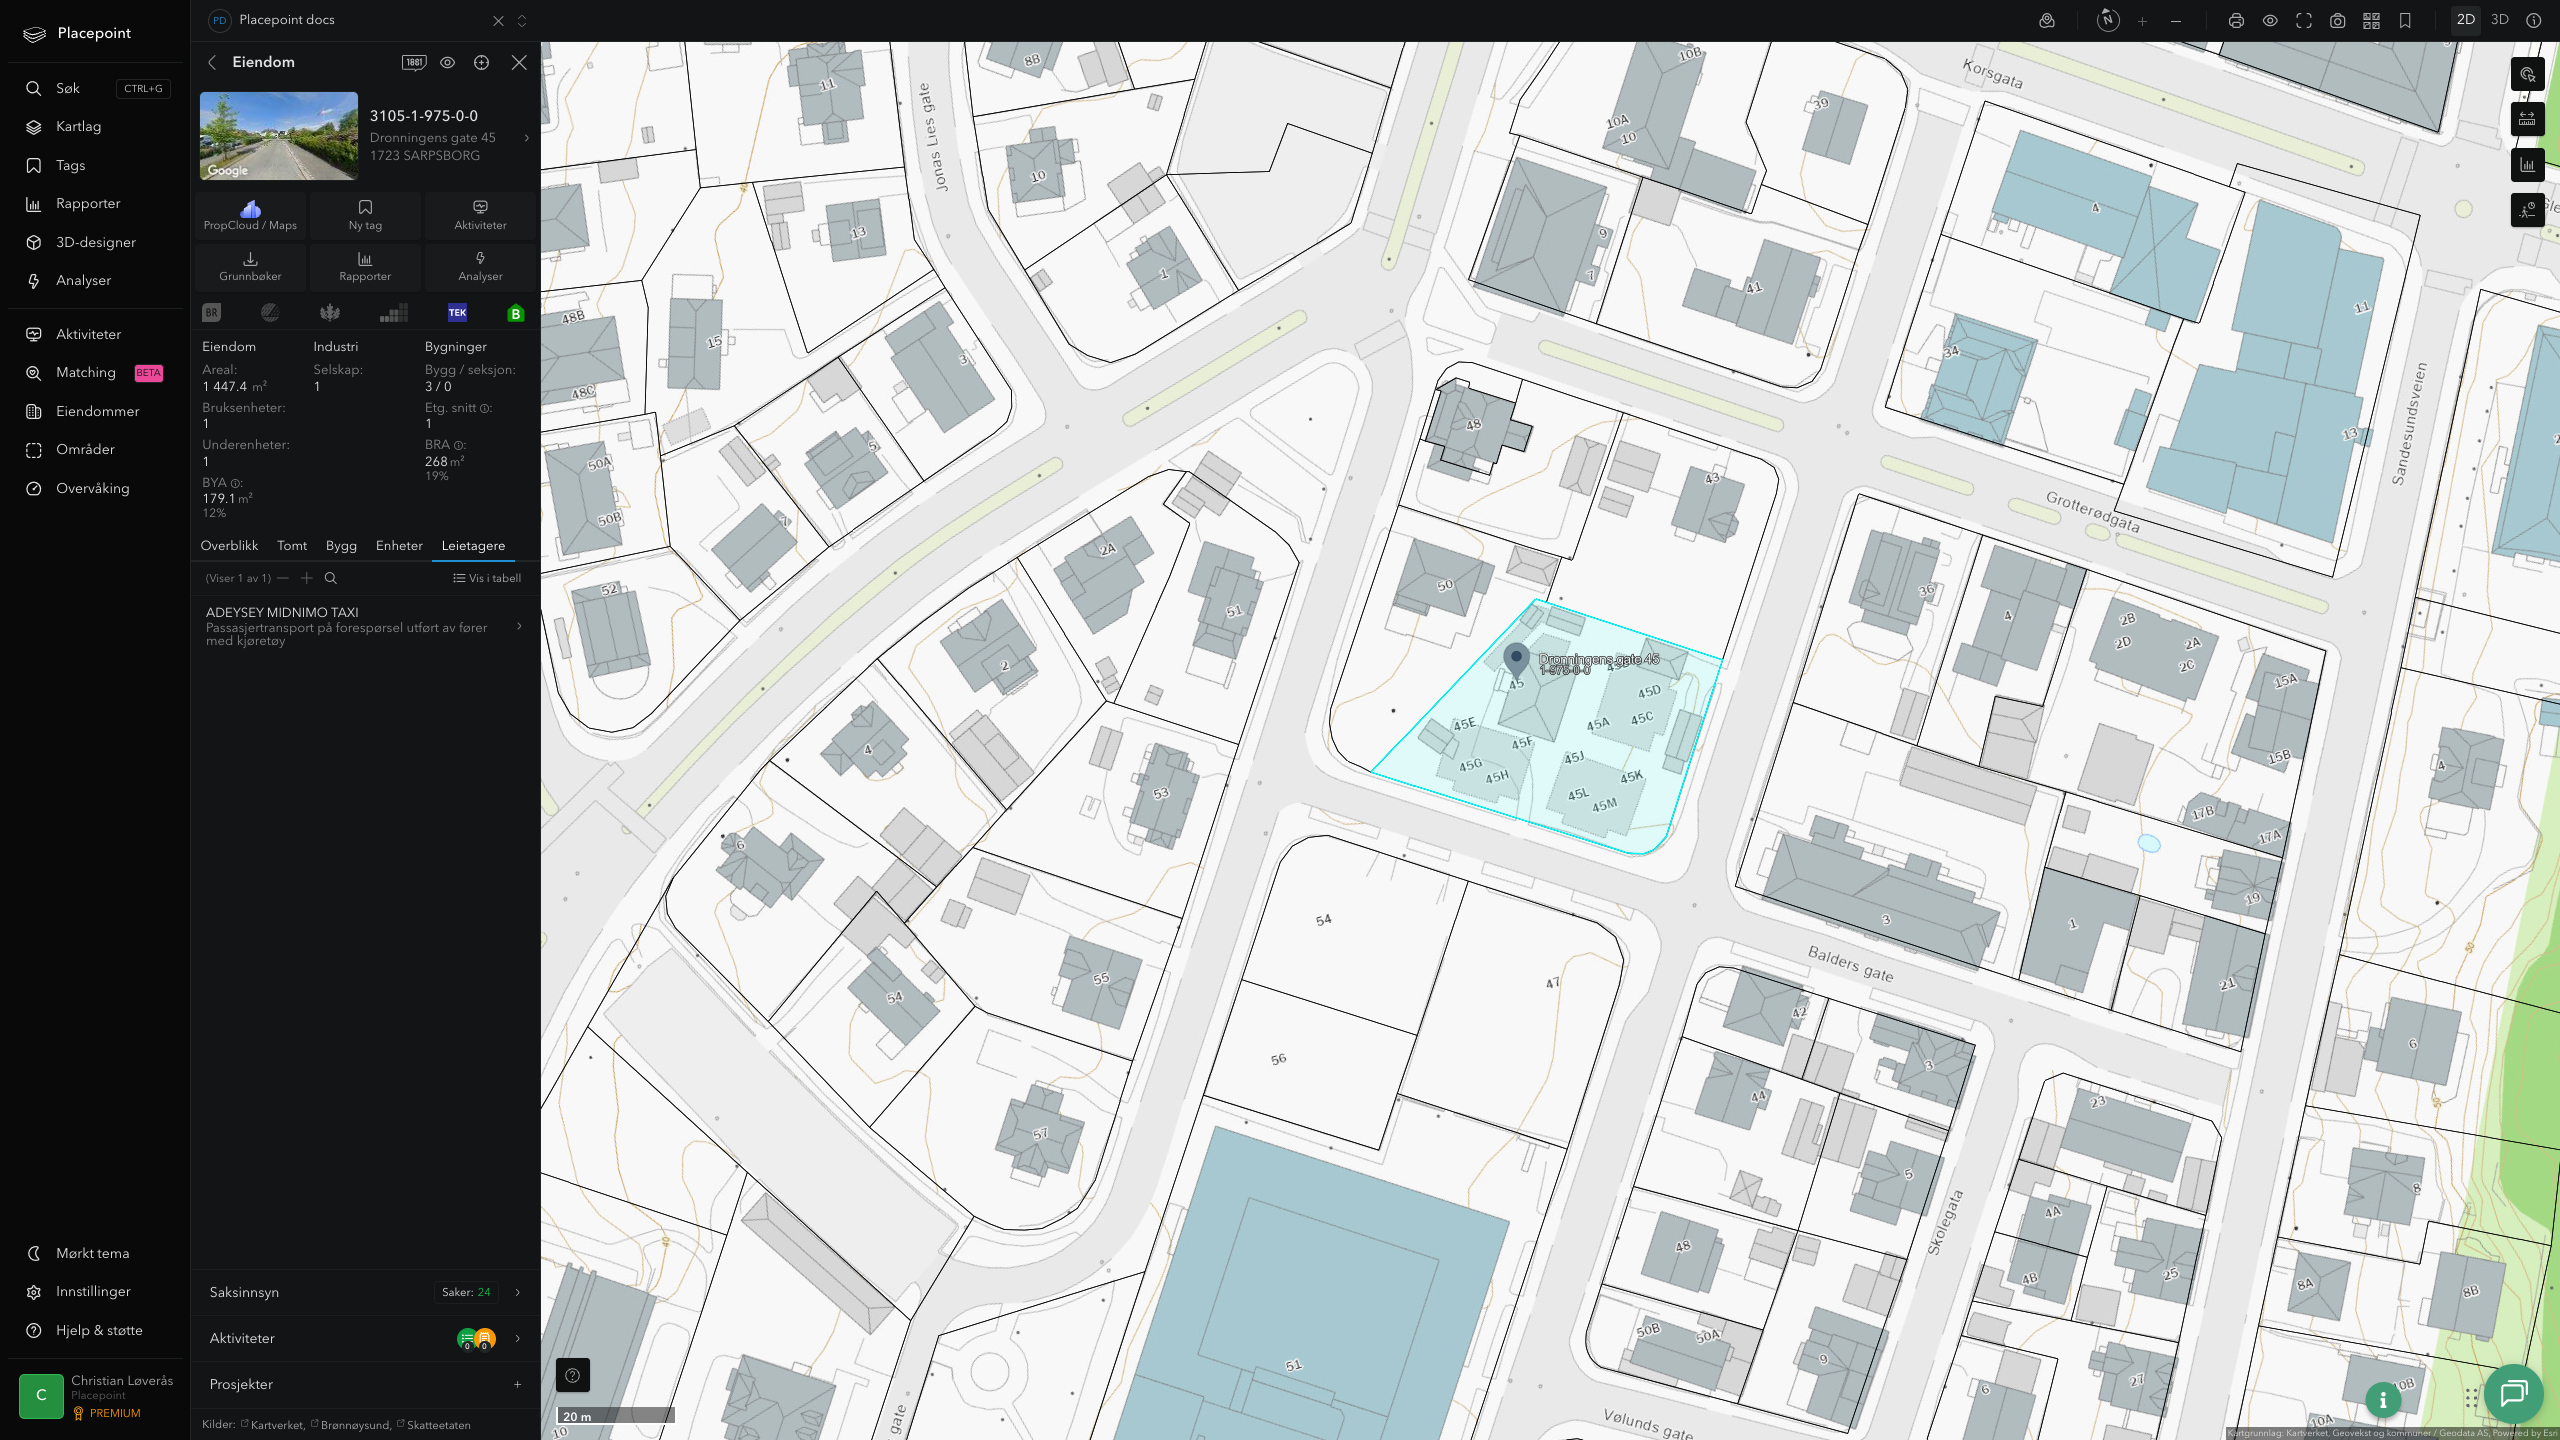Switch to Enheter tab
Image resolution: width=2560 pixels, height=1440 pixels.
[399, 545]
